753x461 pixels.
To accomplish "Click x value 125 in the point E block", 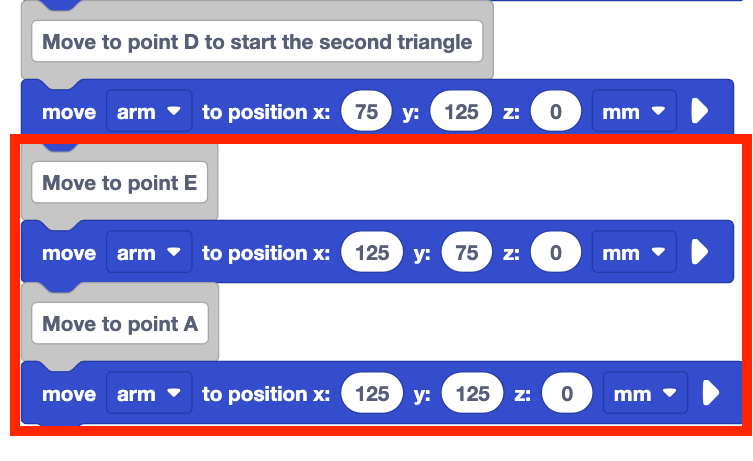I will point(372,253).
